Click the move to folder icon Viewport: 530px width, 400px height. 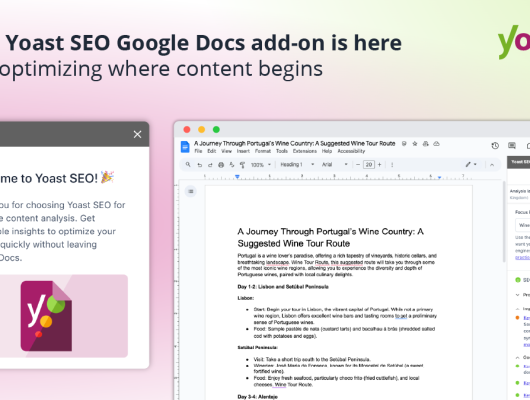(x=426, y=144)
